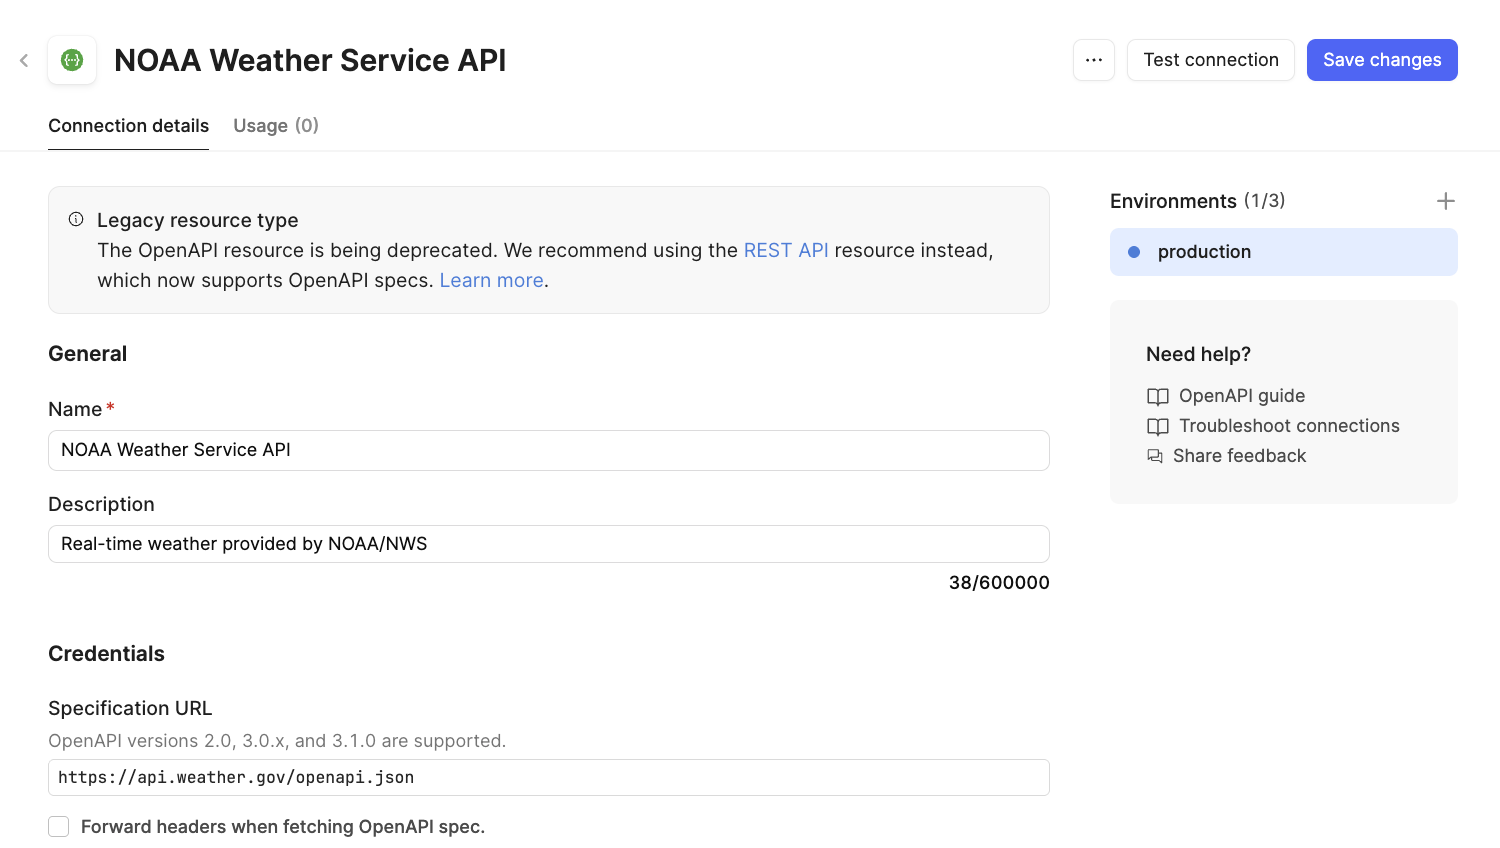Navigate back with the chevron icon
Image resolution: width=1500 pixels, height=848 pixels.
point(23,60)
